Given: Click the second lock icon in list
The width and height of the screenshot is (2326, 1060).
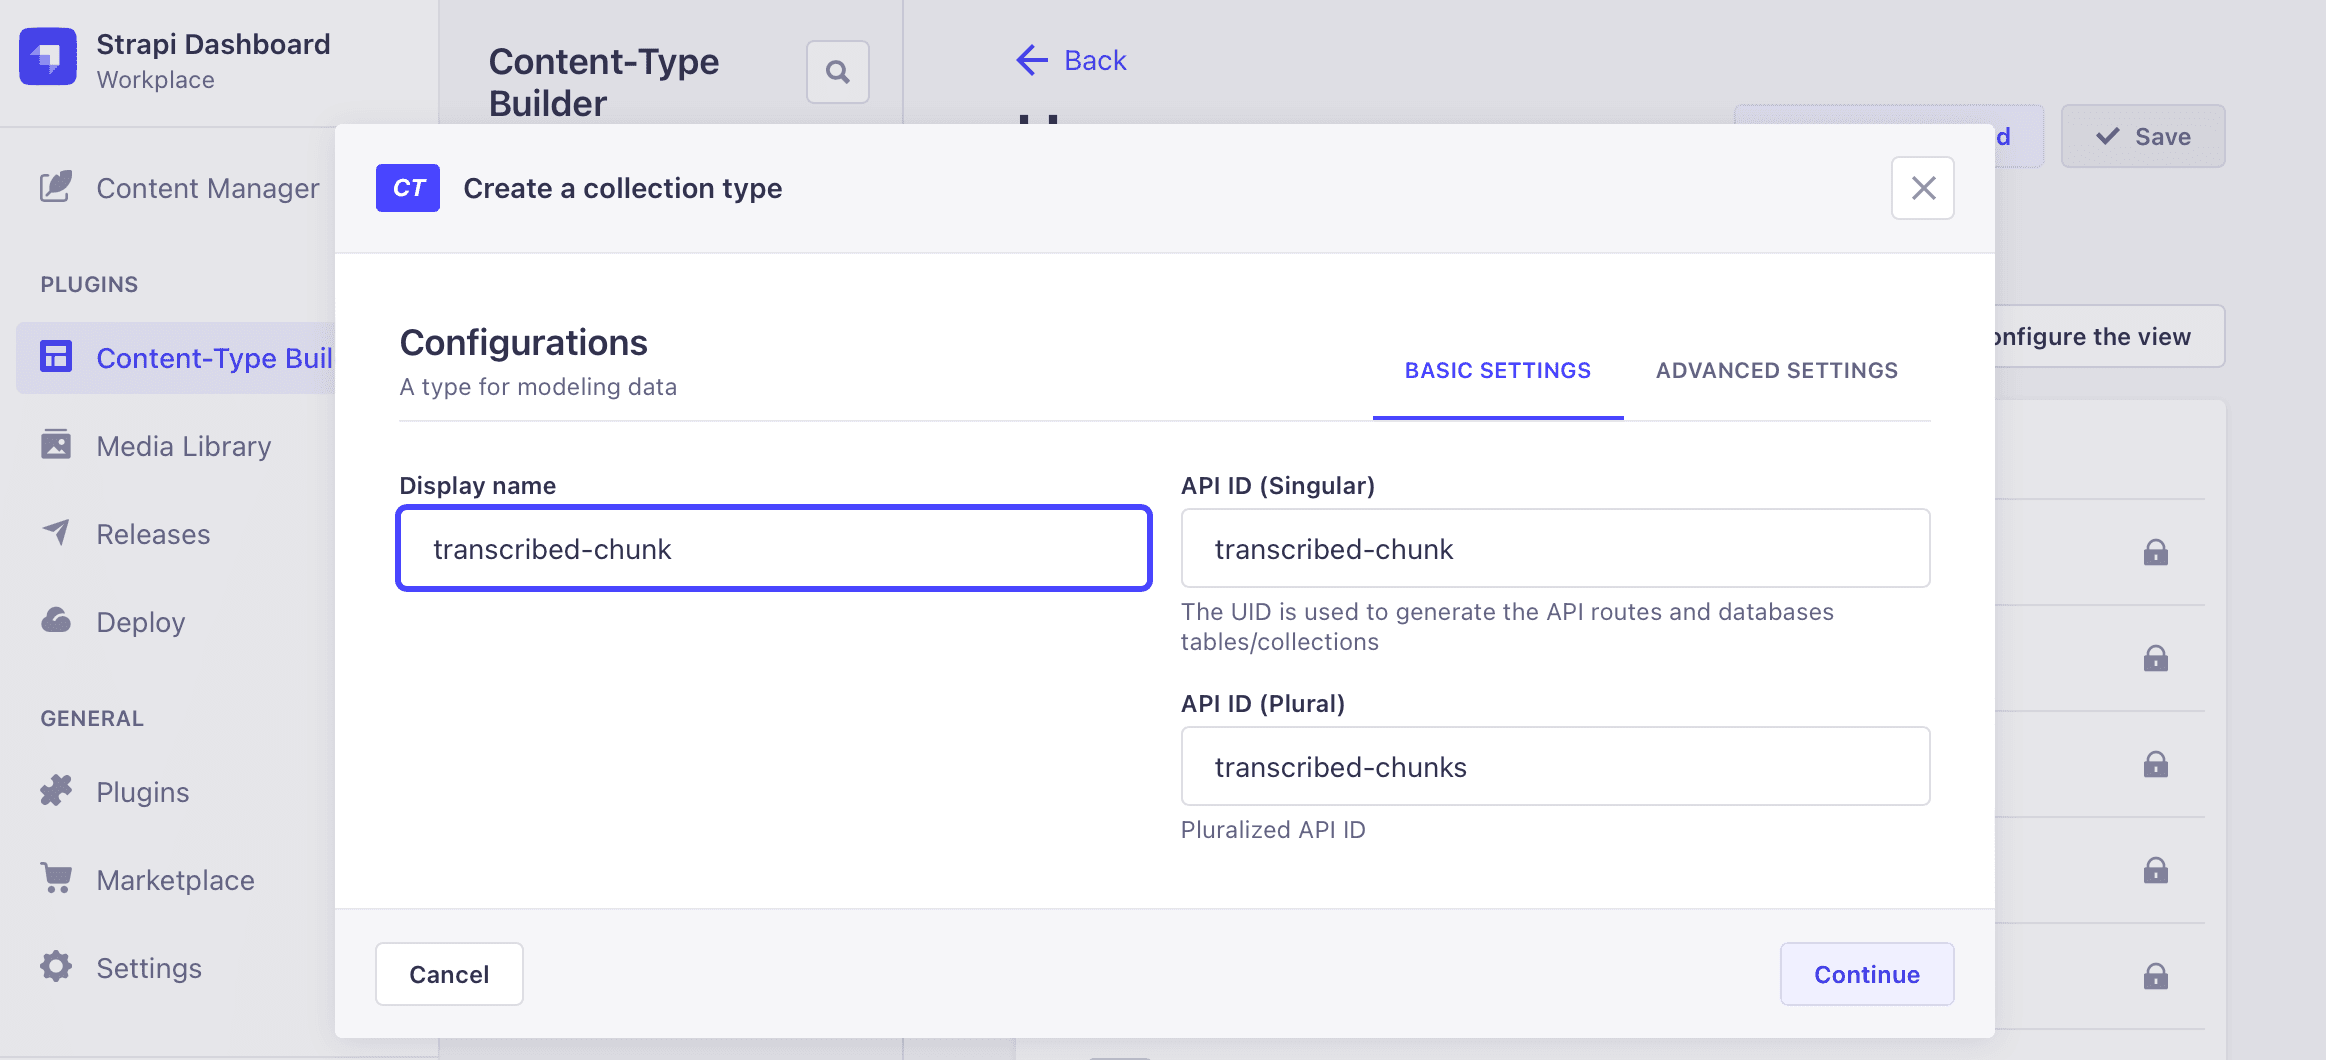Looking at the screenshot, I should pyautogui.click(x=2155, y=658).
